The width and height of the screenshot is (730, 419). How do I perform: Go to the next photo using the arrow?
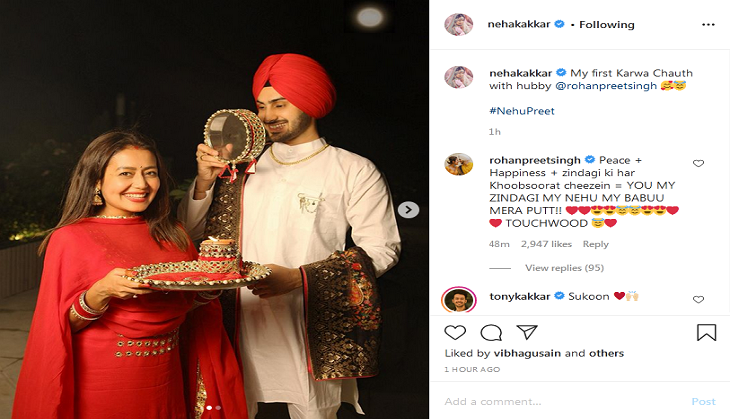[408, 210]
